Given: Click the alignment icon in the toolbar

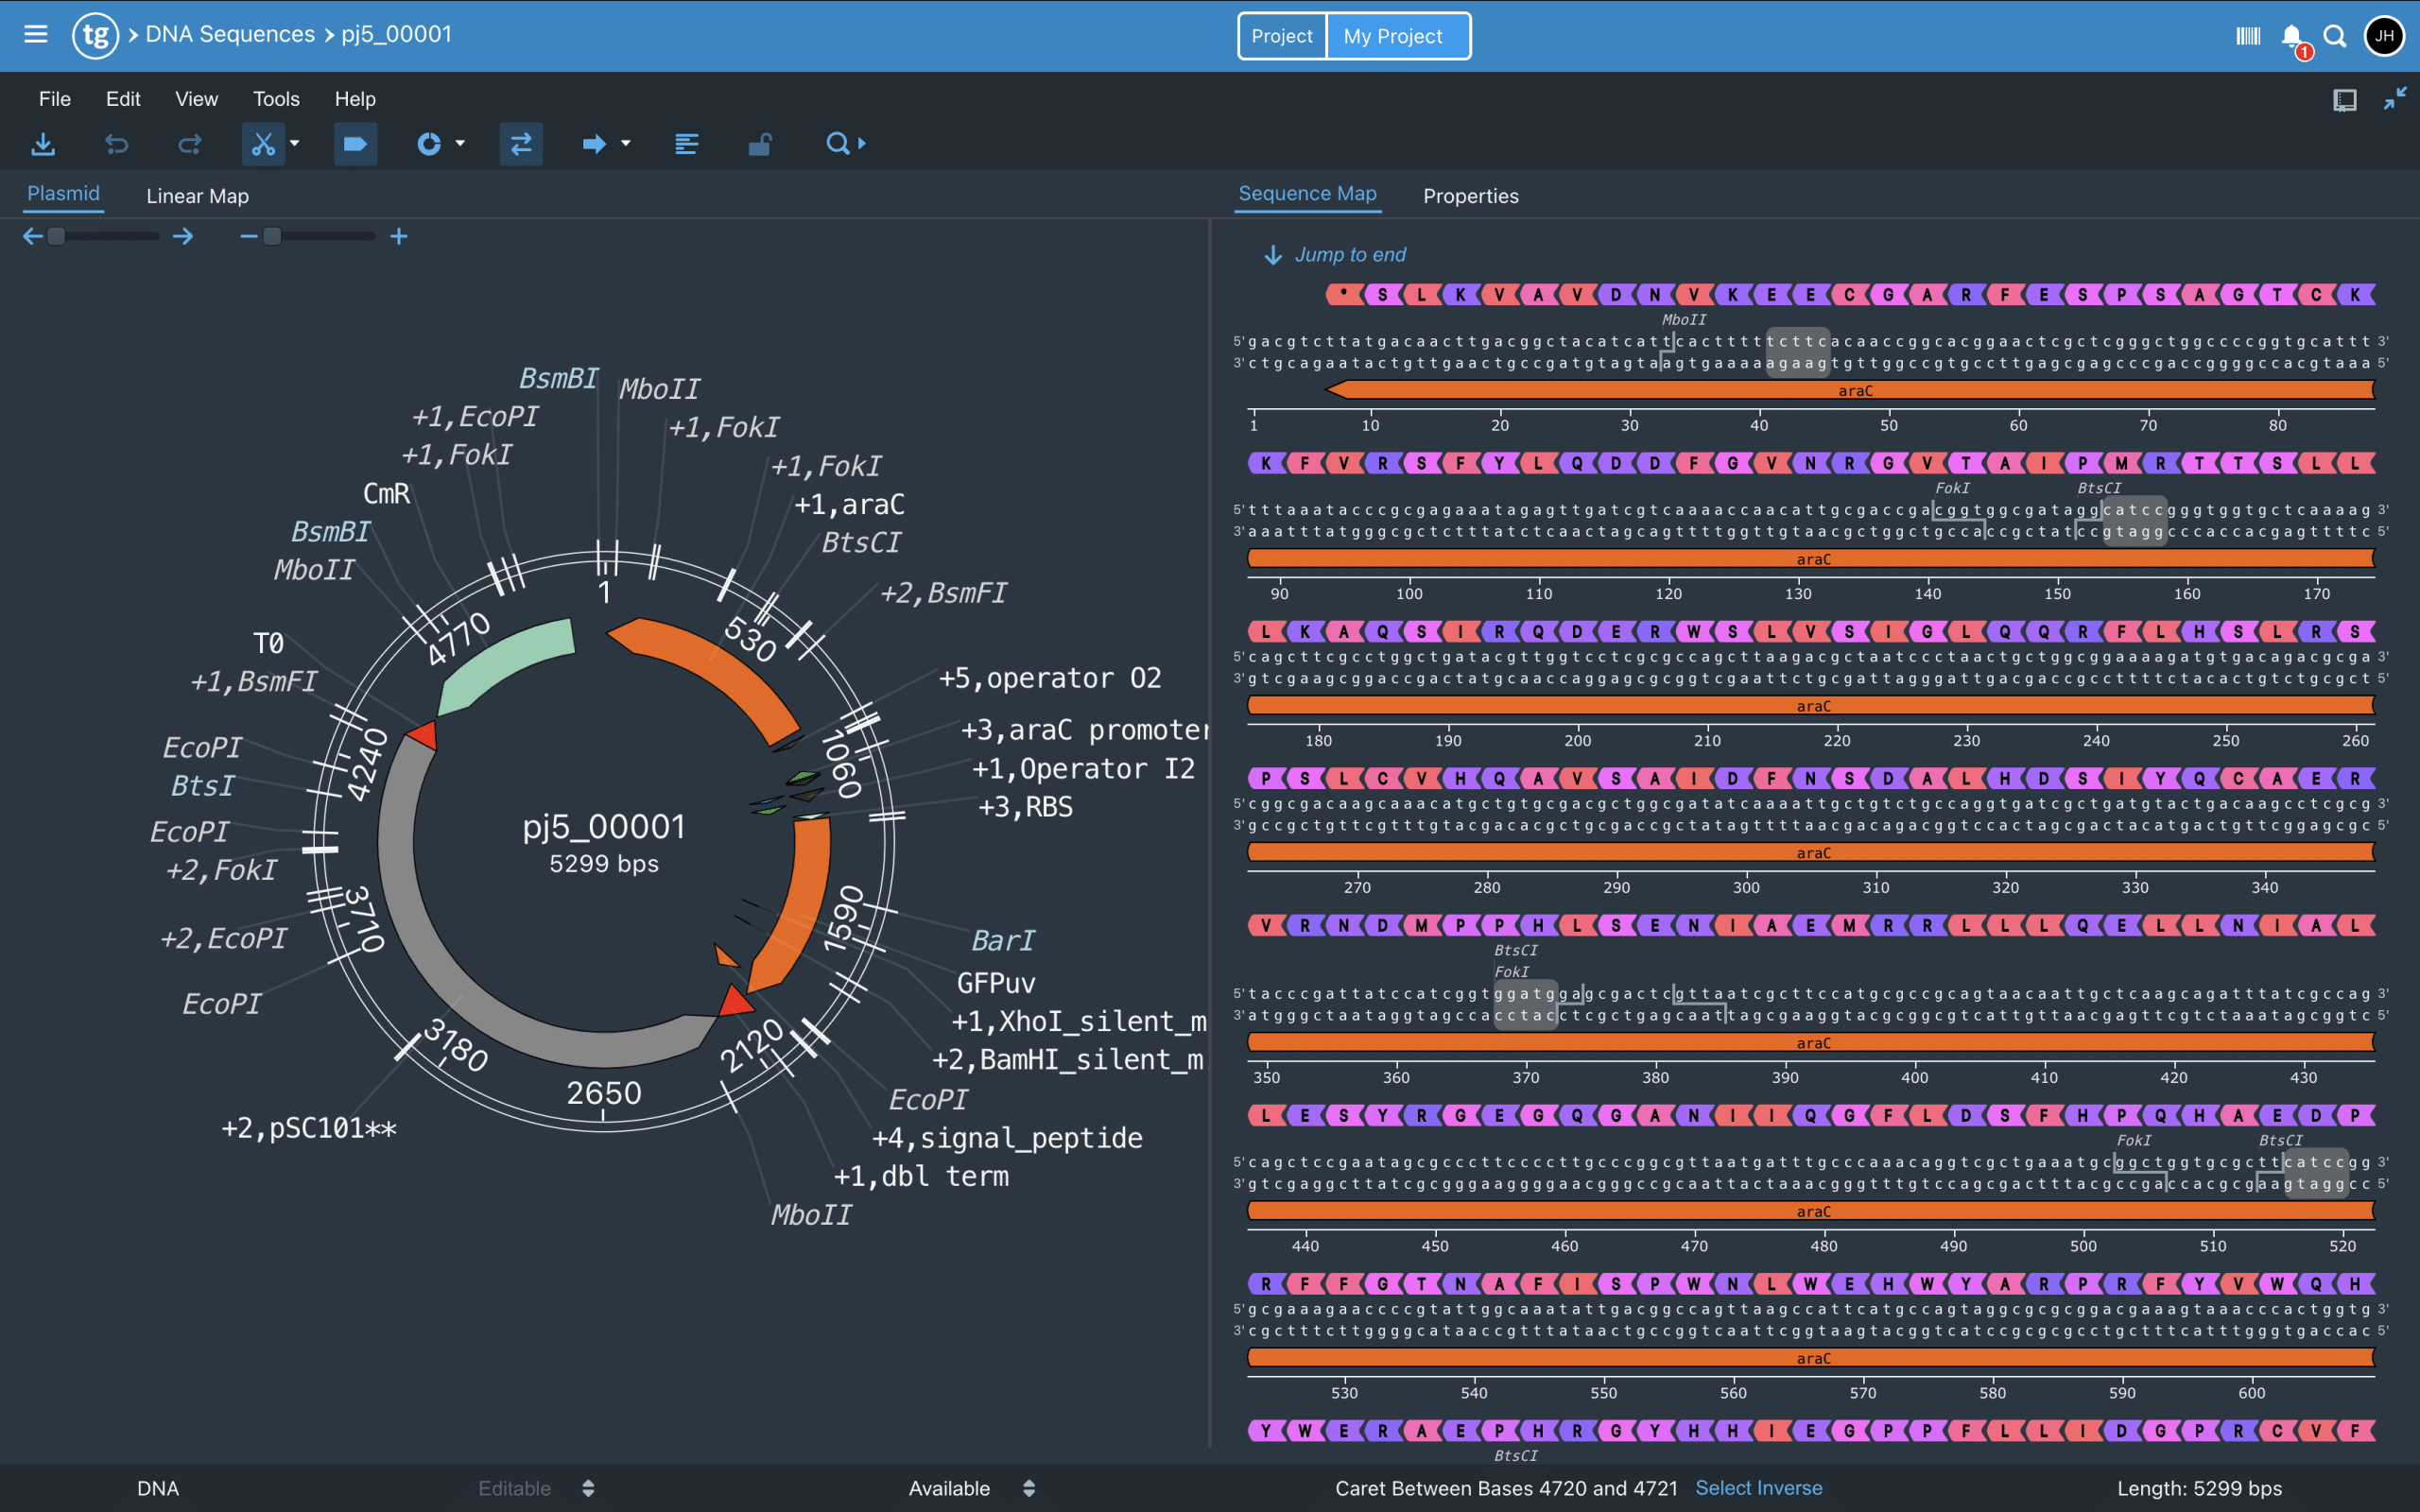Looking at the screenshot, I should 687,144.
